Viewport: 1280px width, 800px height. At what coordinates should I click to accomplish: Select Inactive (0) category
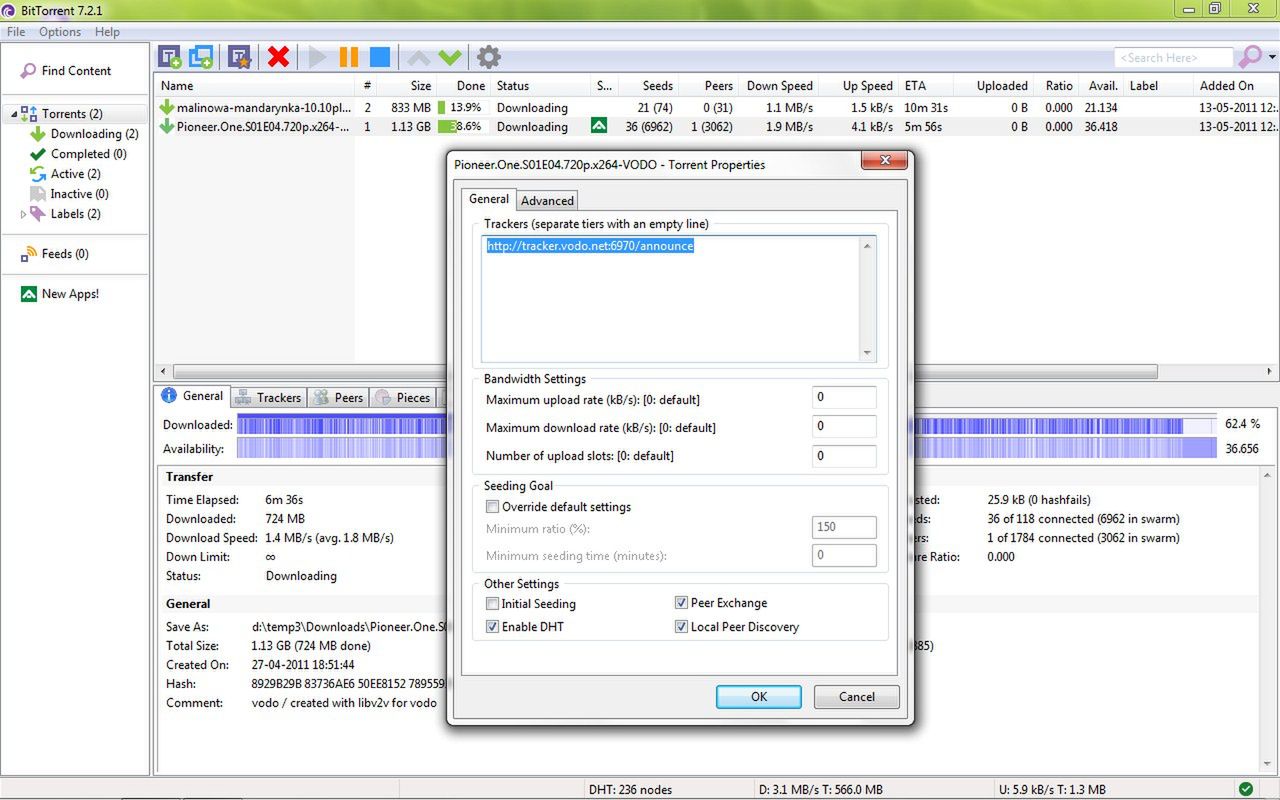(x=69, y=194)
